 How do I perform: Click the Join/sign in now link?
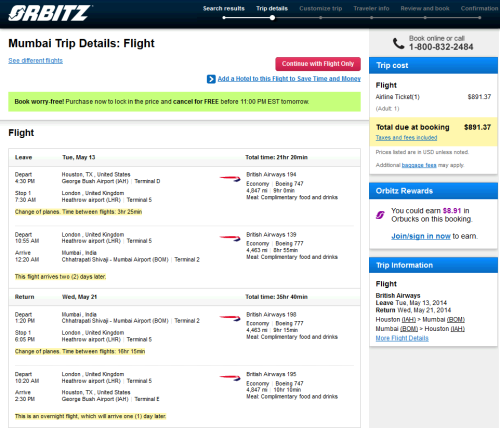[421, 236]
